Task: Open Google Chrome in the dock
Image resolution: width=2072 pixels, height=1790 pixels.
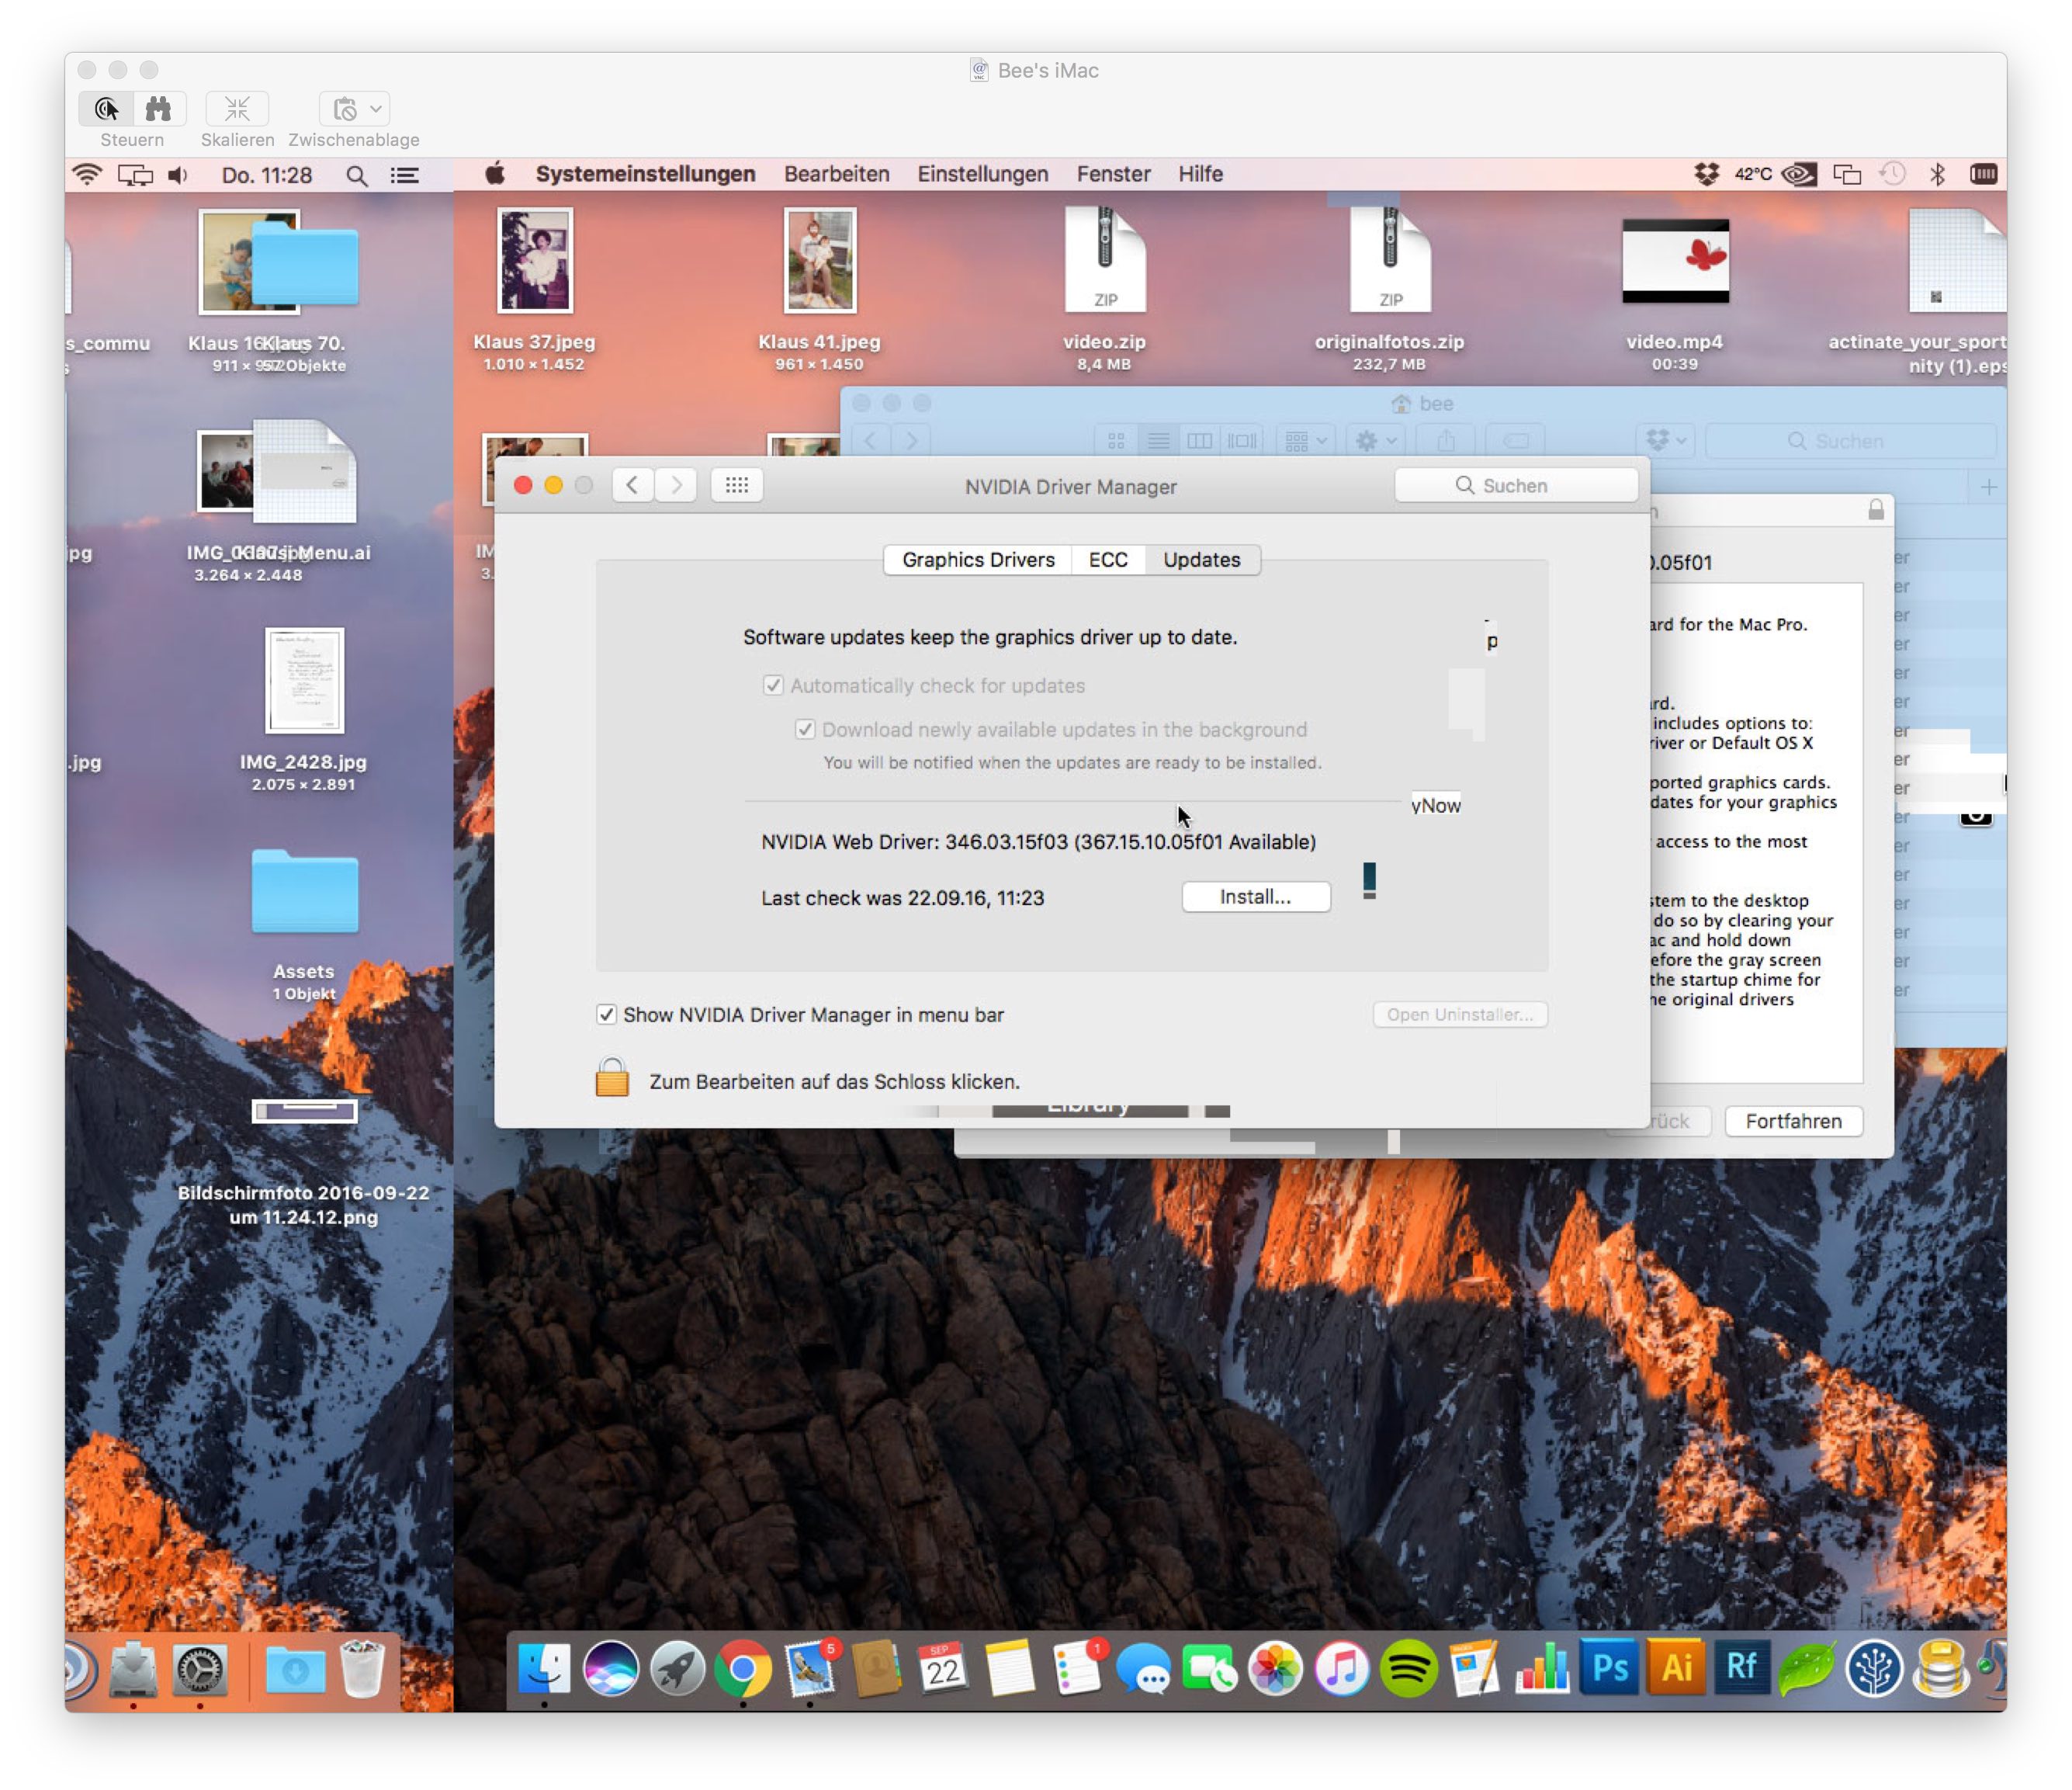Action: (x=743, y=1668)
